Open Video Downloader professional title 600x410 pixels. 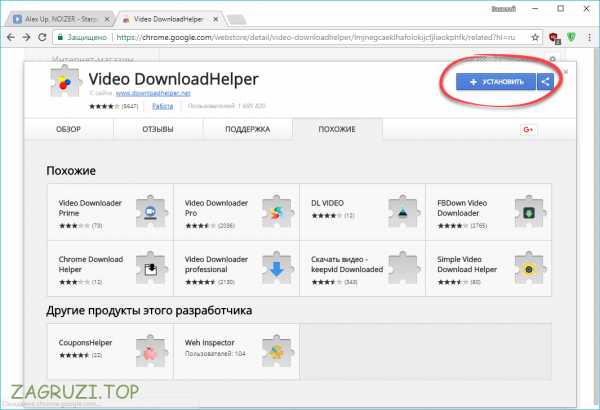click(216, 264)
